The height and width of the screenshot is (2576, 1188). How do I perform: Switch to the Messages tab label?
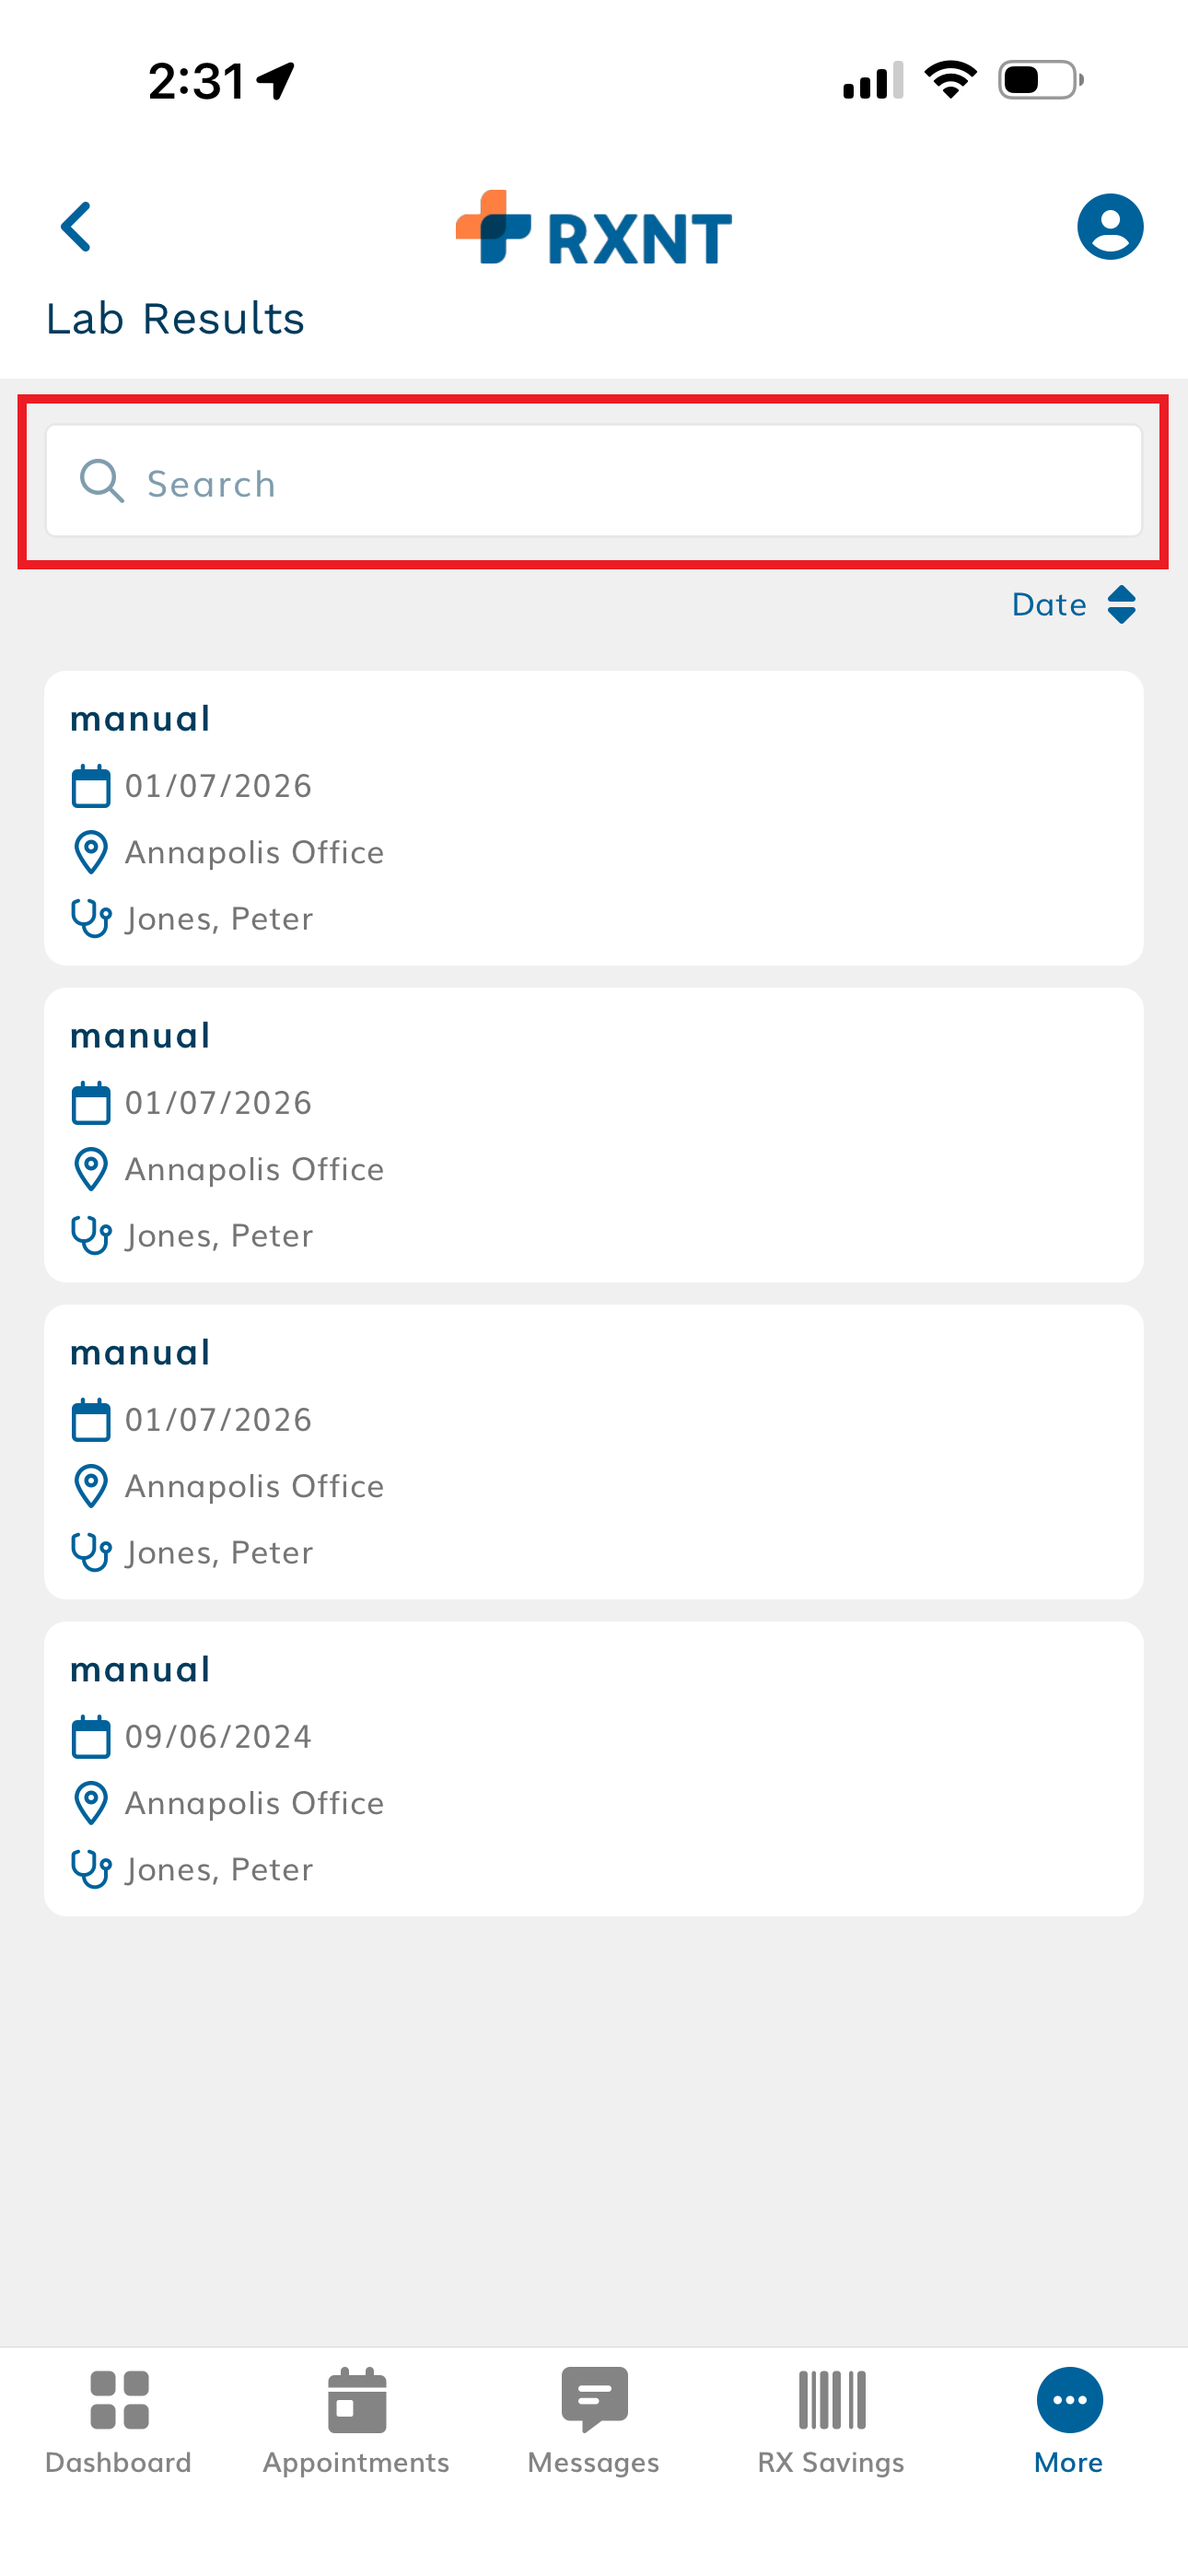(x=594, y=2462)
